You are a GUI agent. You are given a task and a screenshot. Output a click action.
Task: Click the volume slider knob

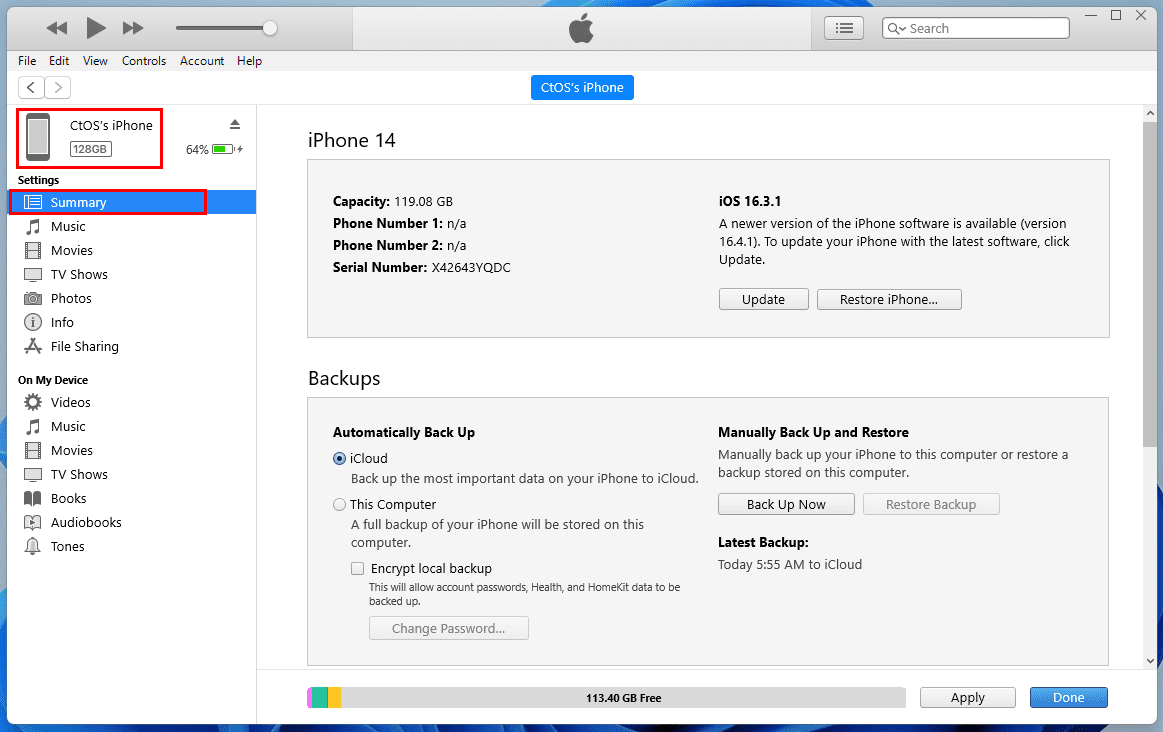(x=270, y=28)
